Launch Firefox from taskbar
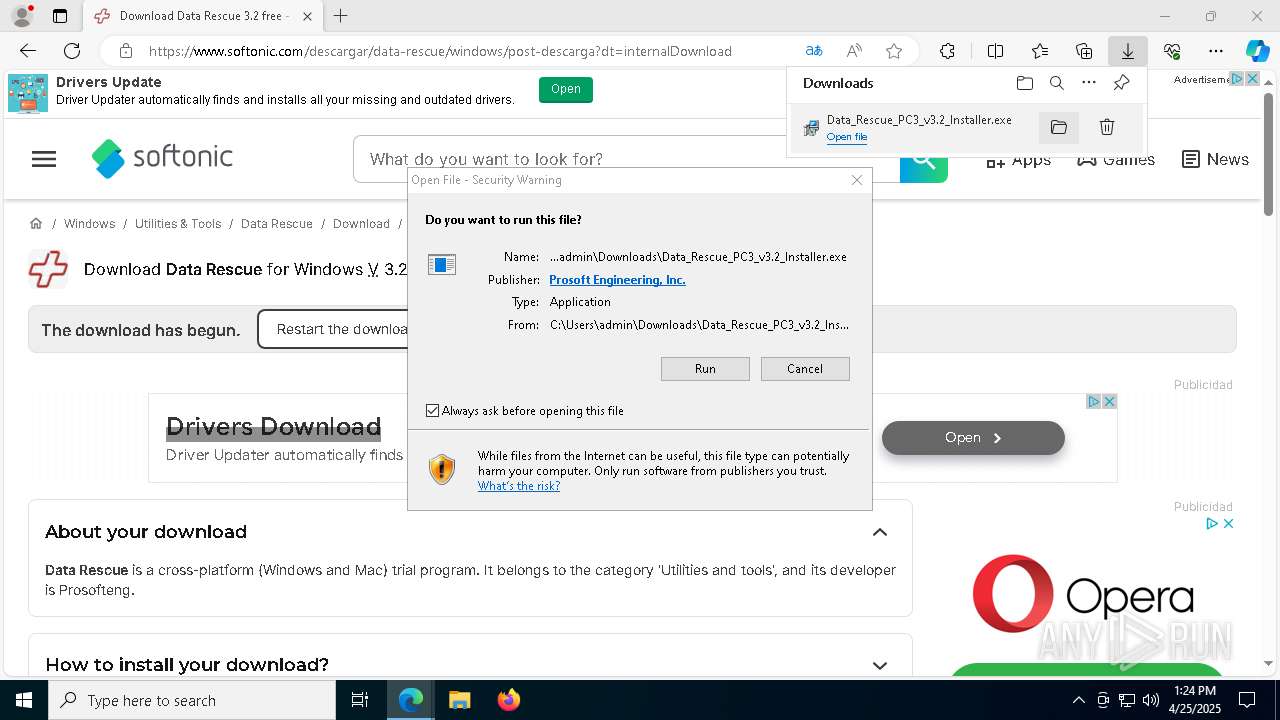The image size is (1280, 720). pos(509,700)
